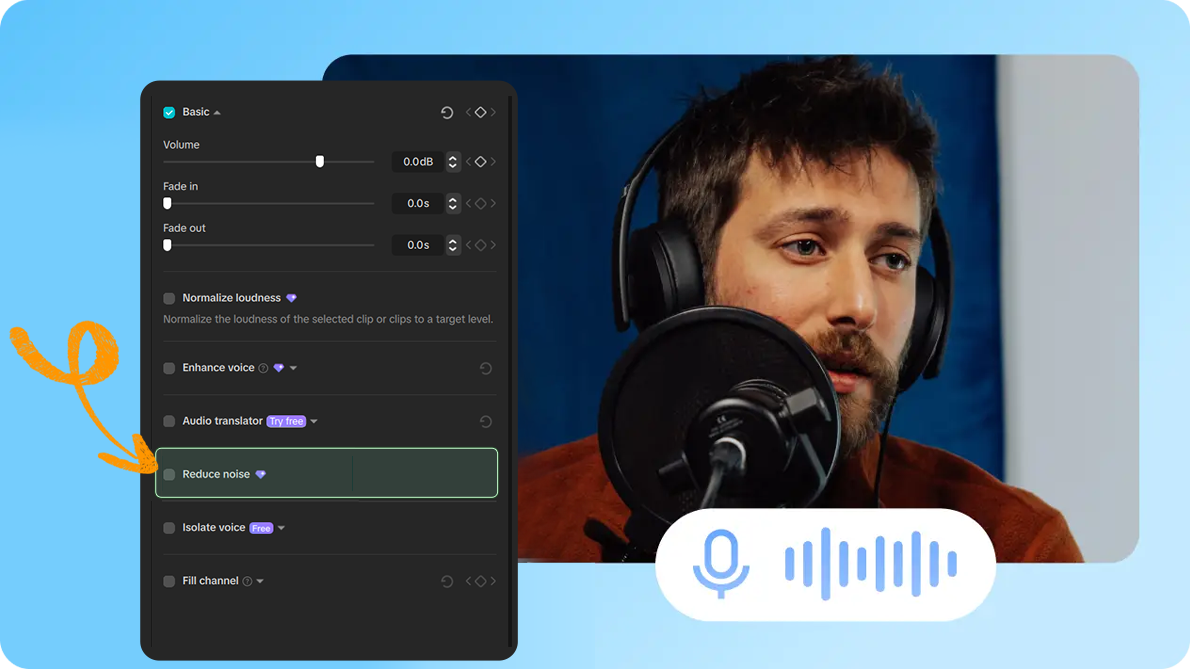Enable the Reduce noise checkbox

click(x=168, y=474)
